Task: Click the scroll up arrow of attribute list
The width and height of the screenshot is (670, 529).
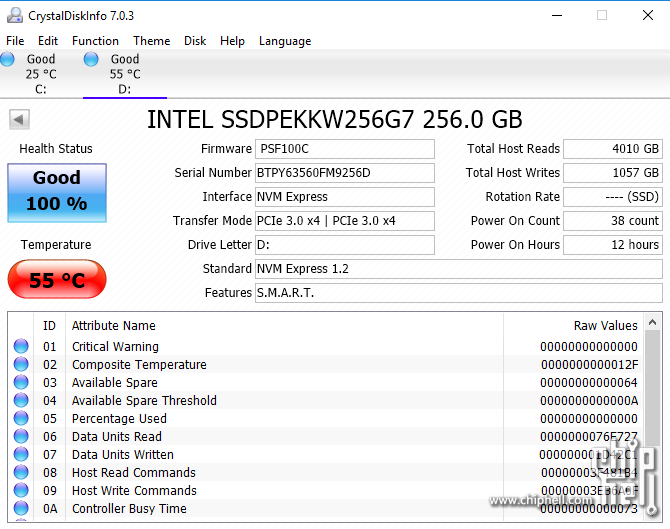Action: 652,323
